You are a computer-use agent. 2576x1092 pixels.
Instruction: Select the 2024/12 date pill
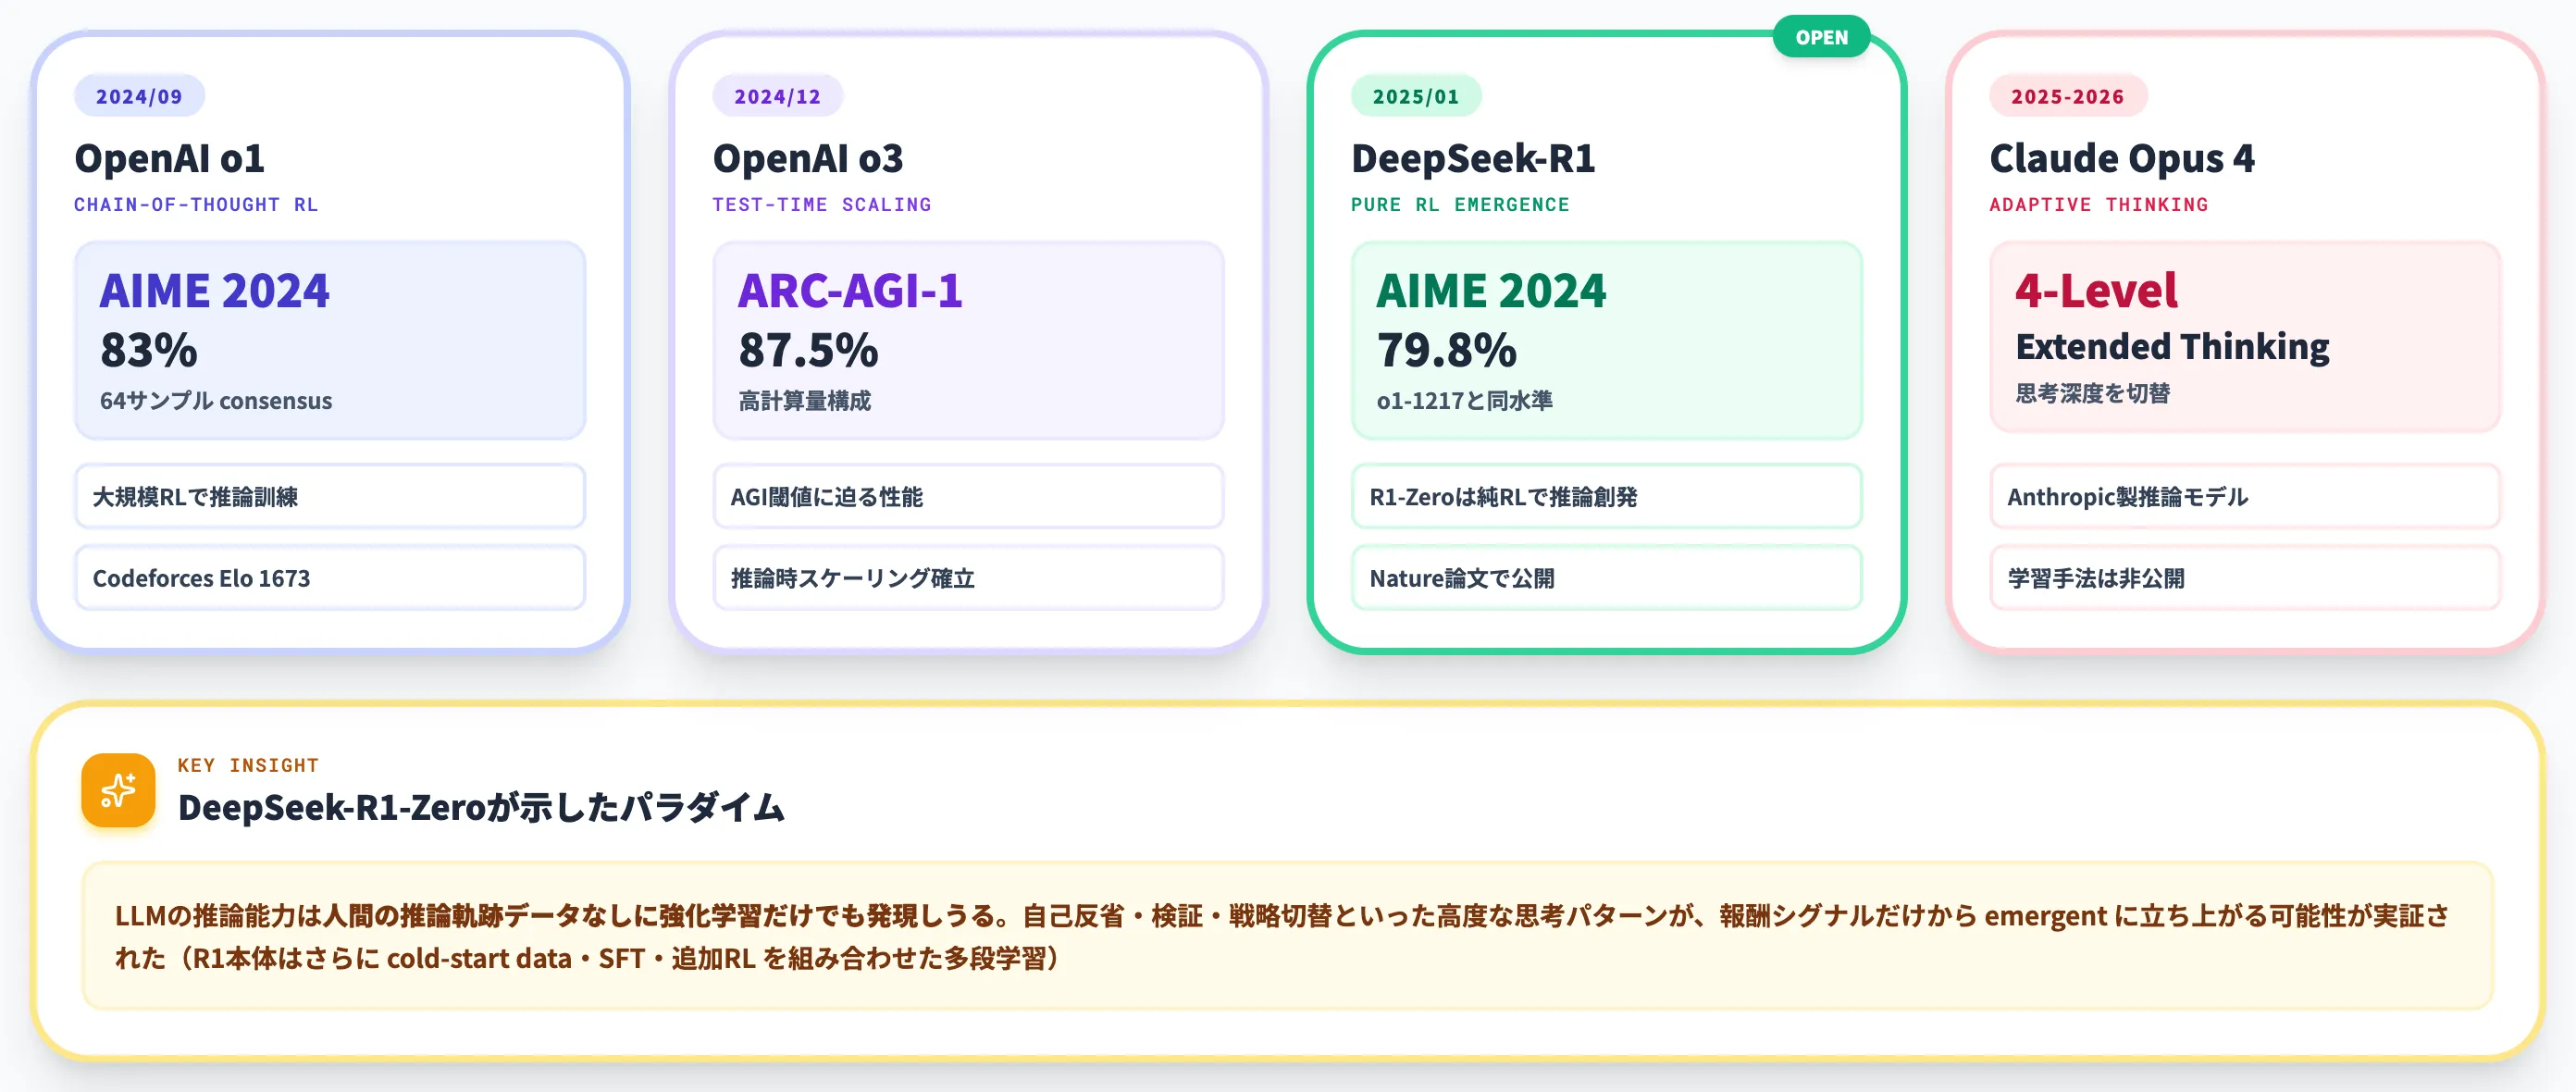(x=777, y=96)
